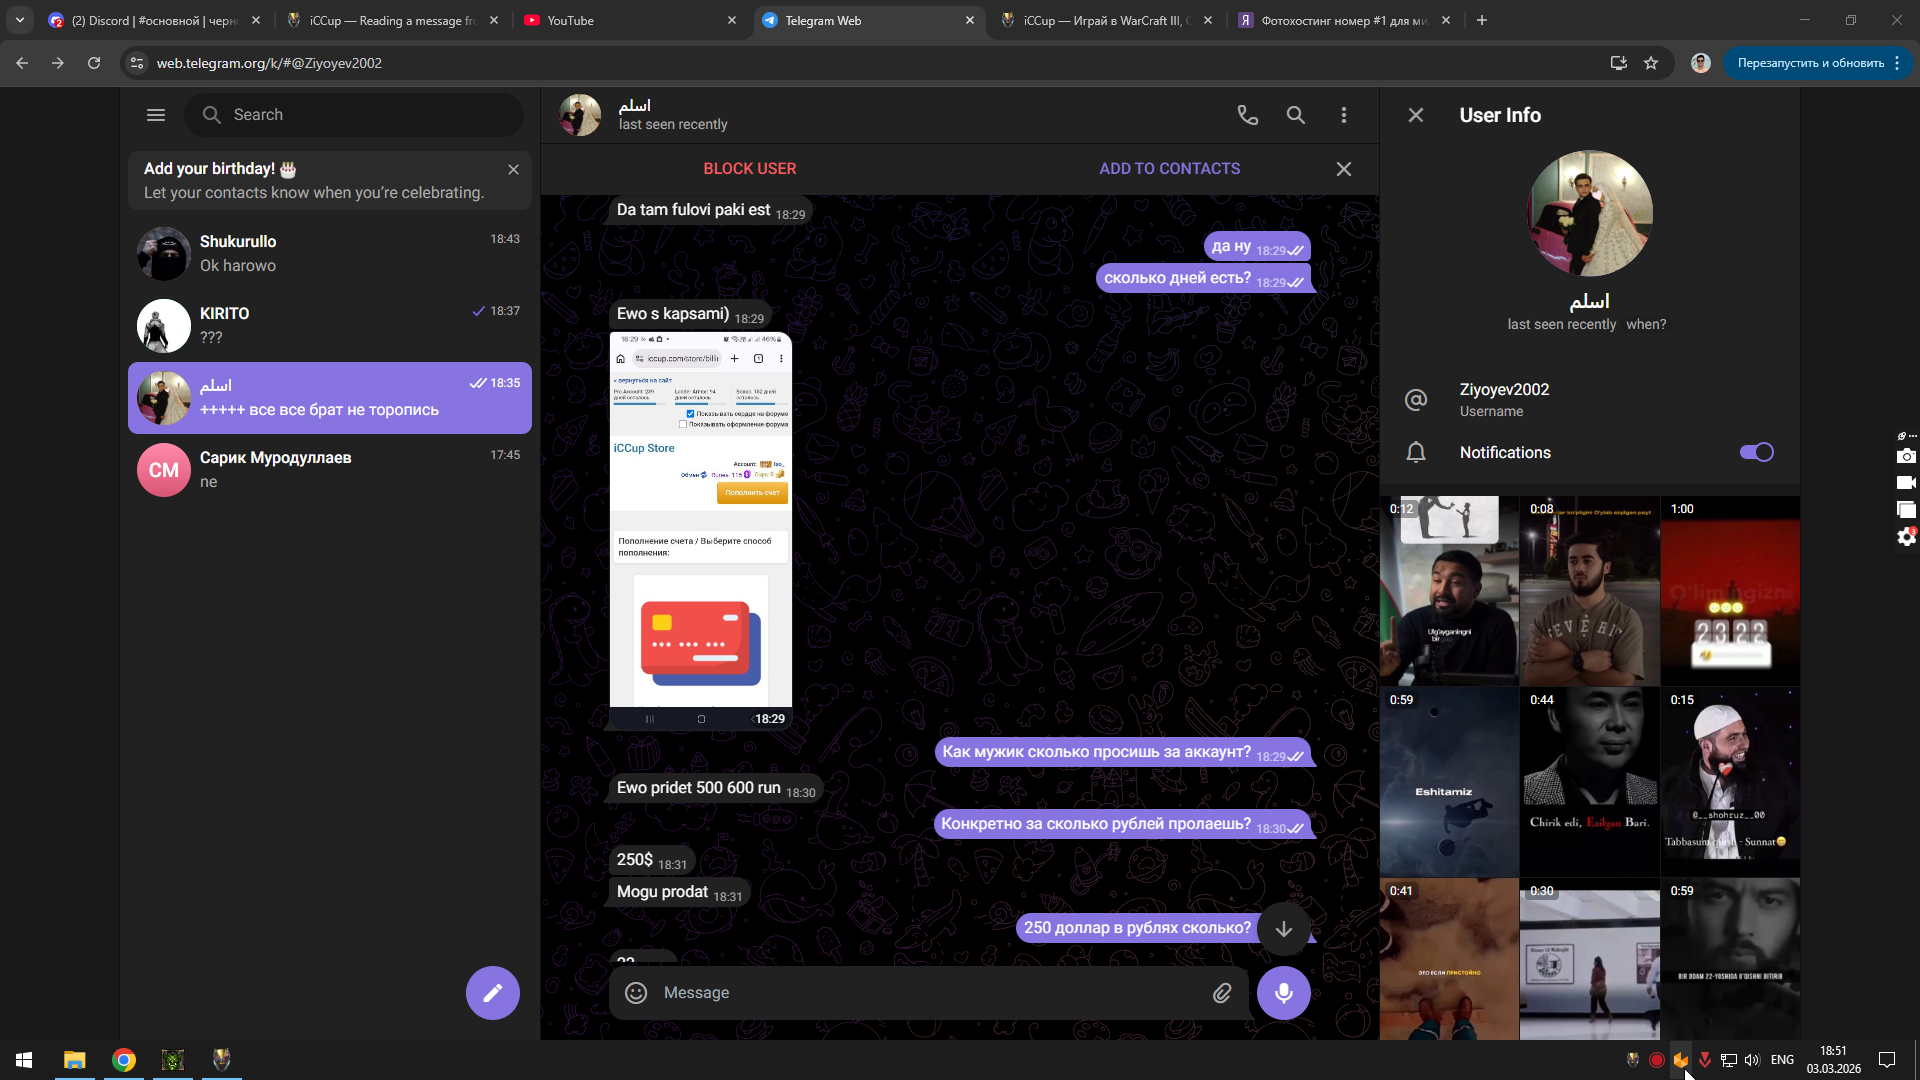Toggle Notifications switch off
This screenshot has height=1080, width=1920.
(1756, 452)
